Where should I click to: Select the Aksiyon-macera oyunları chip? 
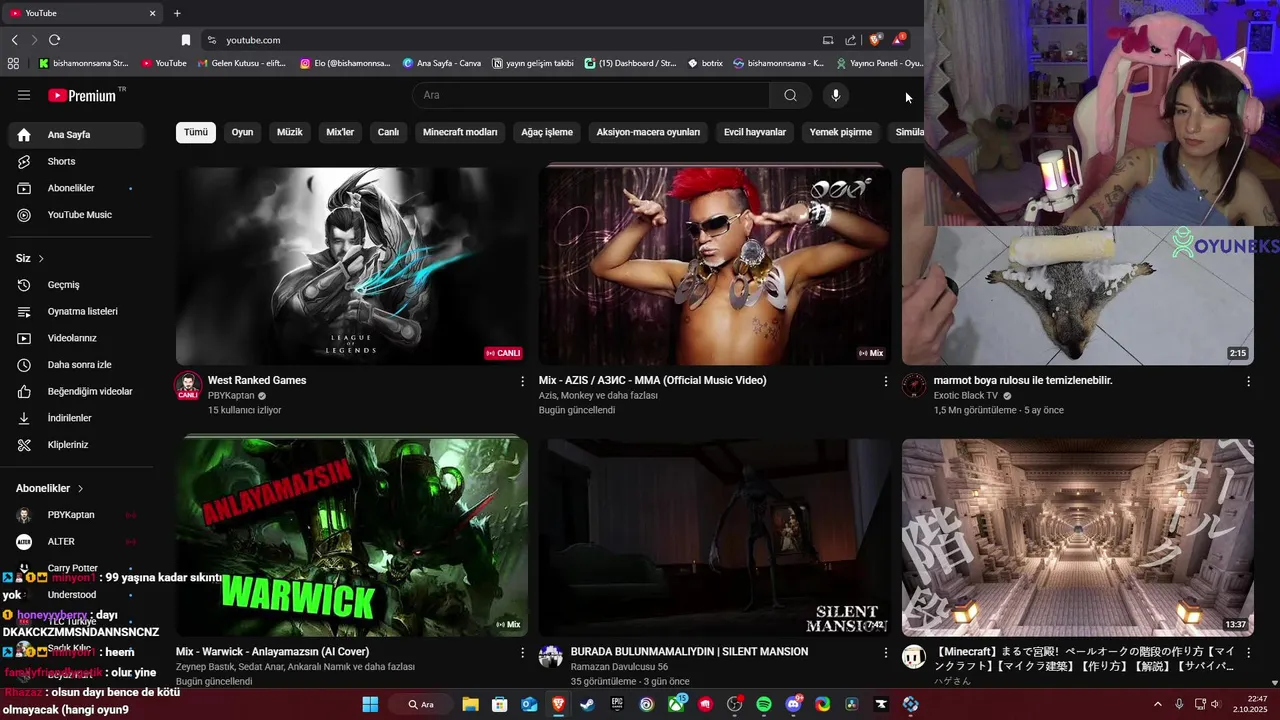[648, 132]
